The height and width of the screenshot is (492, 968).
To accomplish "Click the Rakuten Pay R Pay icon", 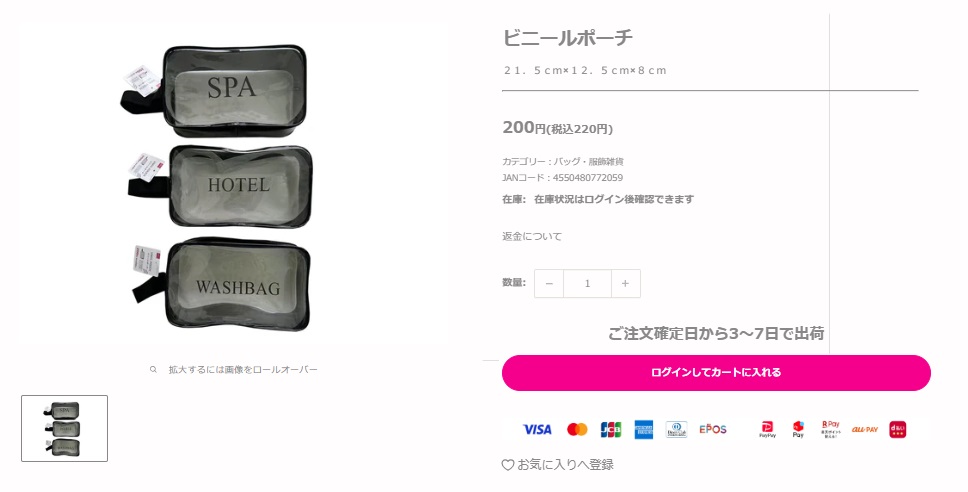I will tap(831, 429).
